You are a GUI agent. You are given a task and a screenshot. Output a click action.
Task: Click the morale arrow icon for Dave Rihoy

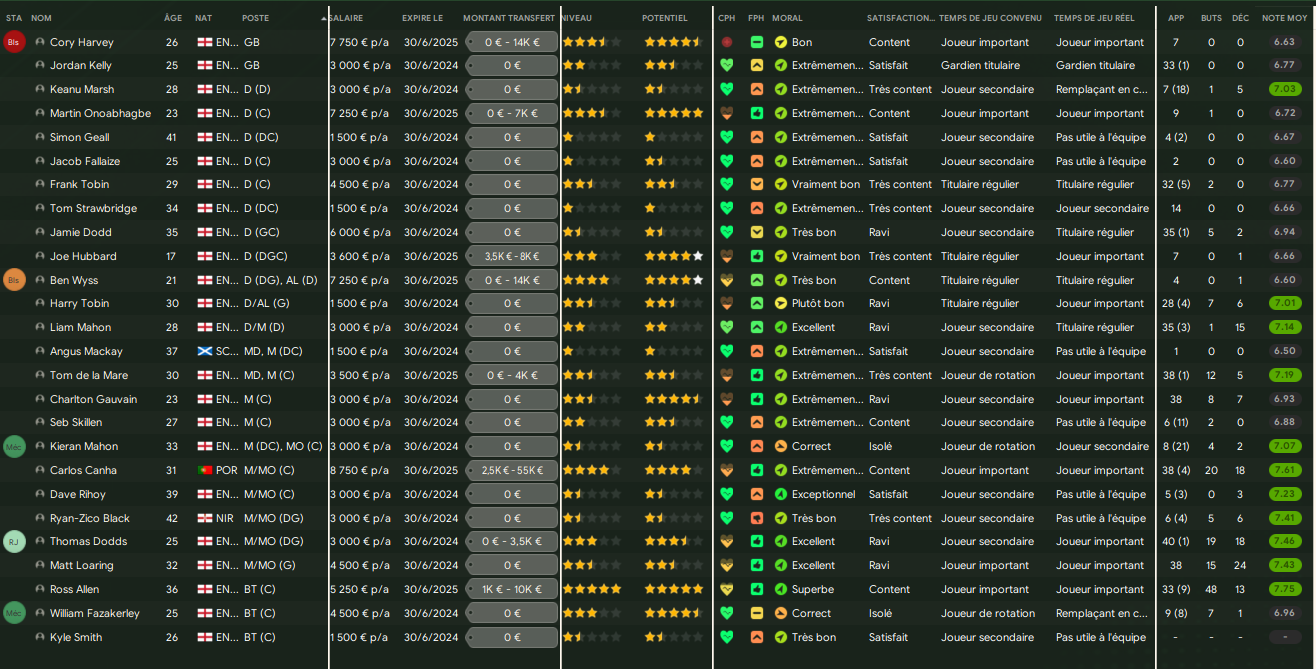(782, 494)
